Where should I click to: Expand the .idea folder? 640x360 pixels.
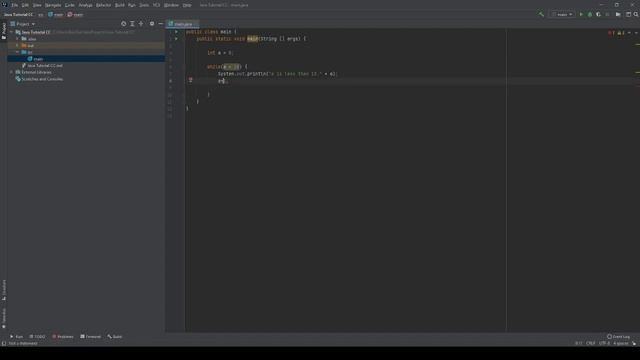coord(17,39)
